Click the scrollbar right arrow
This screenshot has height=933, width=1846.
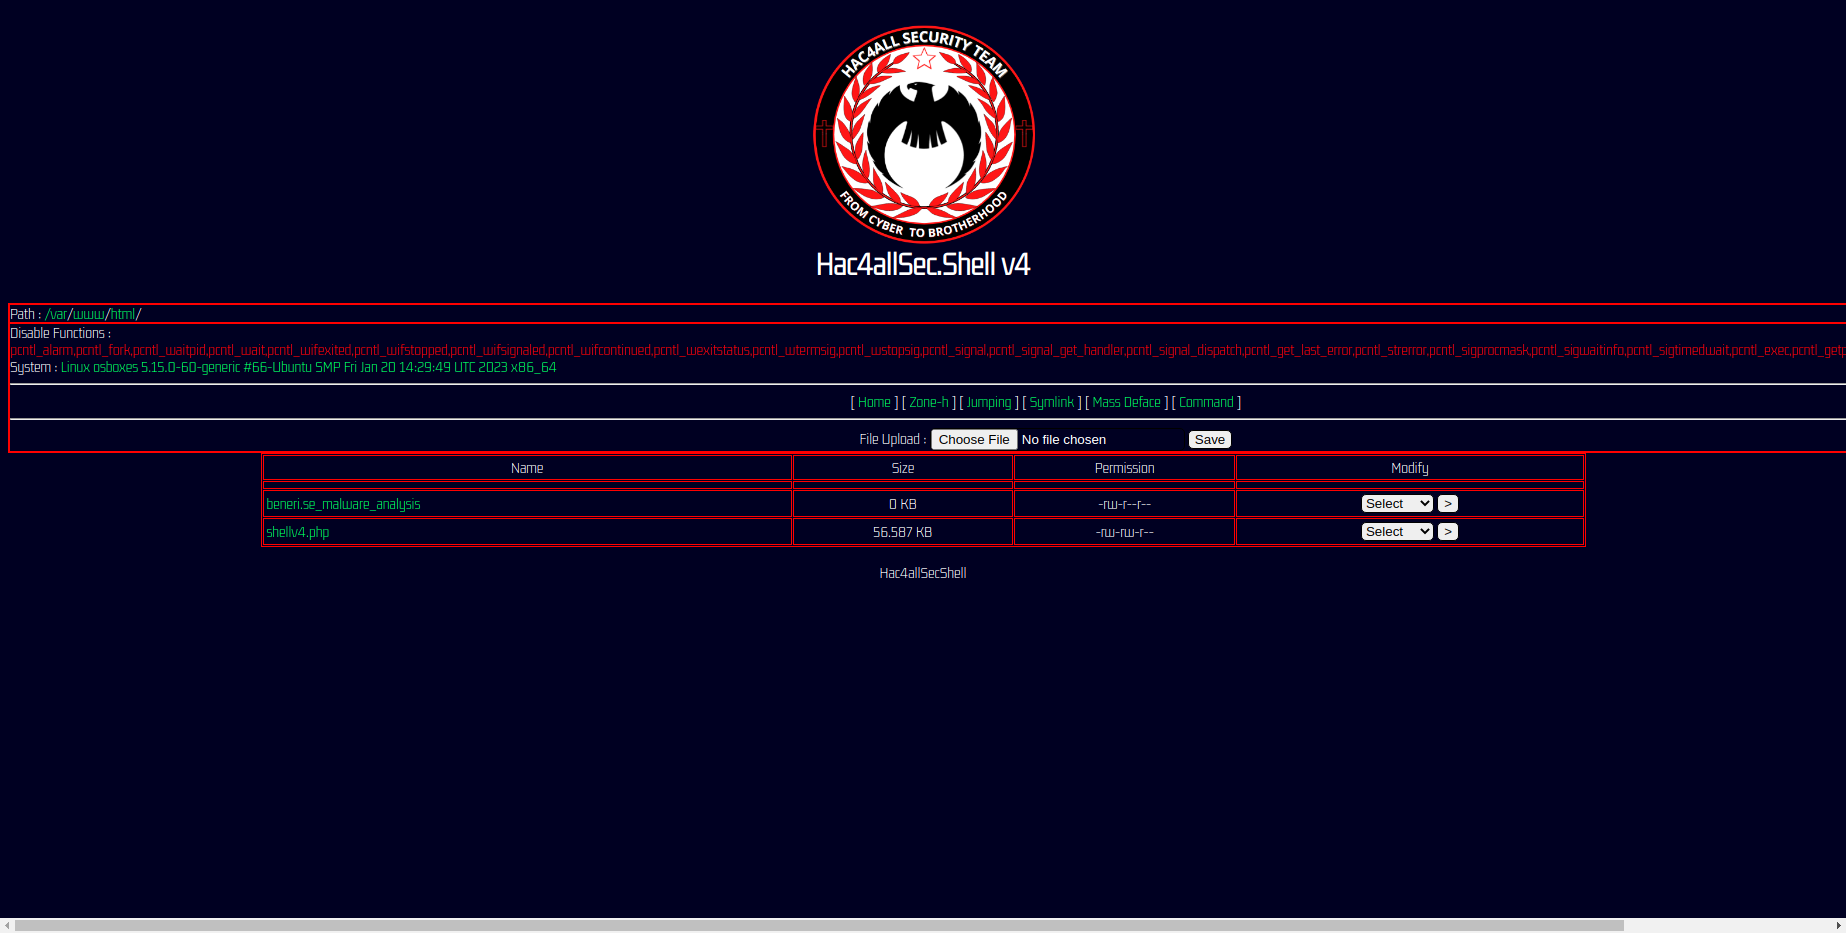tap(1838, 925)
